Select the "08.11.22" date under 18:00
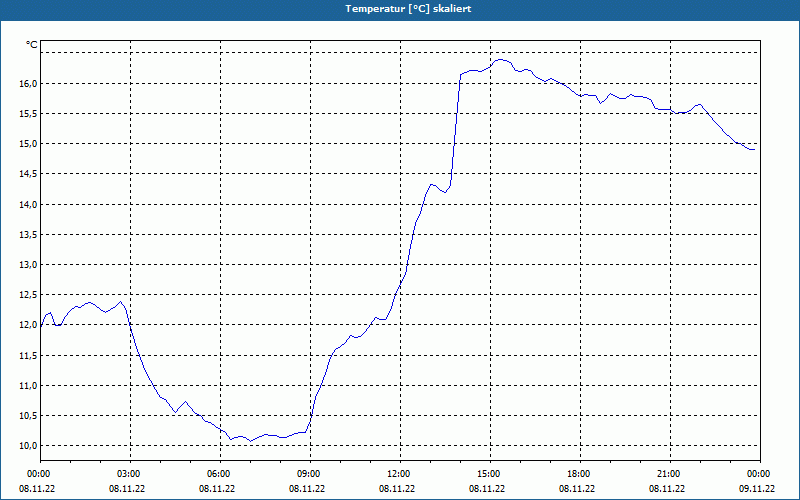The image size is (800, 500). 577,489
